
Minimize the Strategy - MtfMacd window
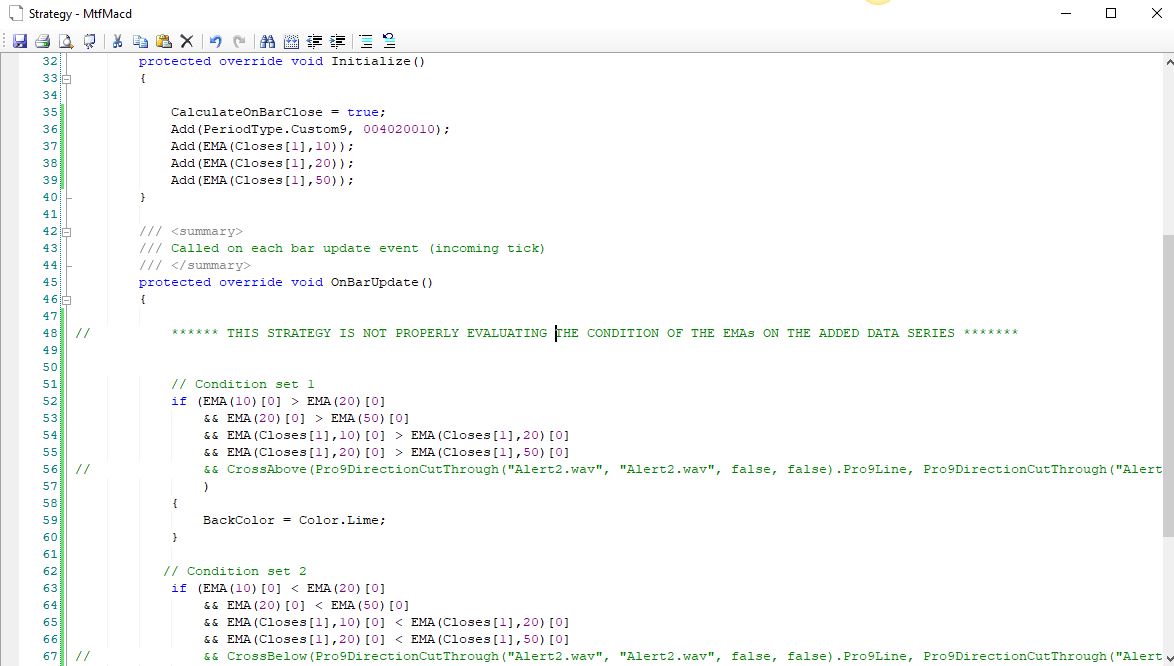(x=1066, y=13)
